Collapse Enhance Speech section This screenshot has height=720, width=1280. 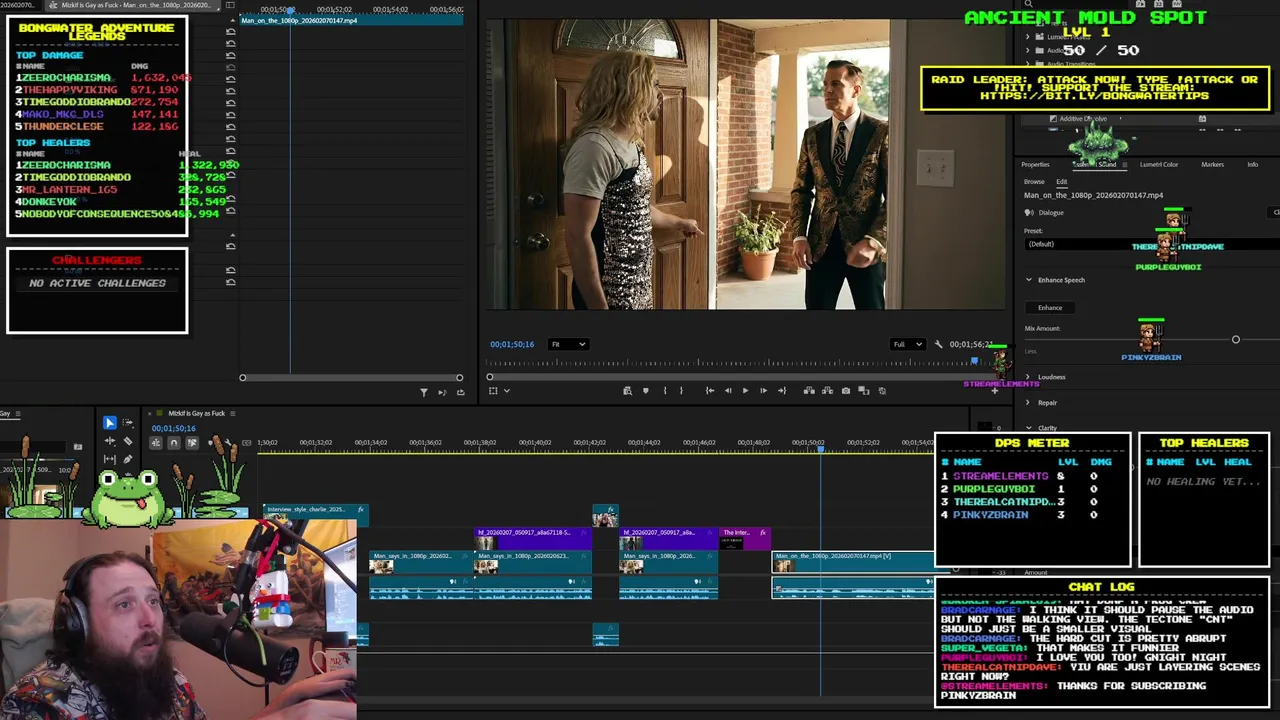tap(1029, 280)
